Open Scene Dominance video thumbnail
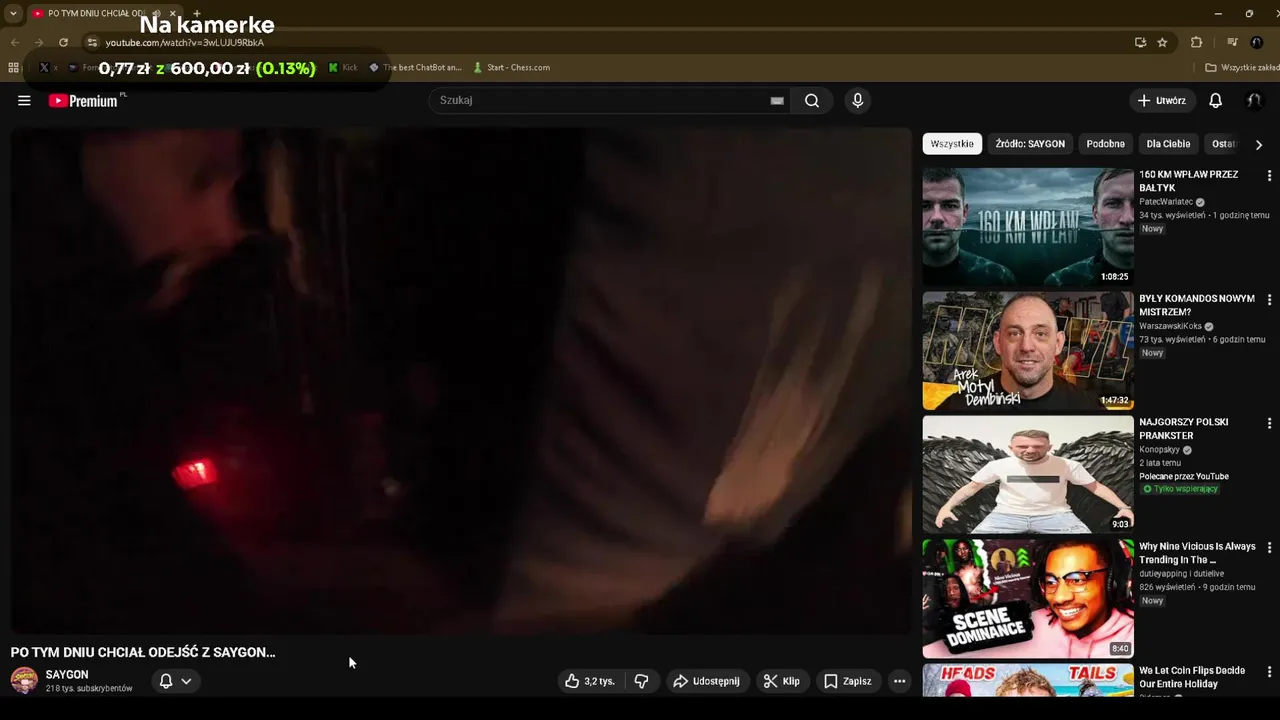1280x720 pixels. (1028, 598)
